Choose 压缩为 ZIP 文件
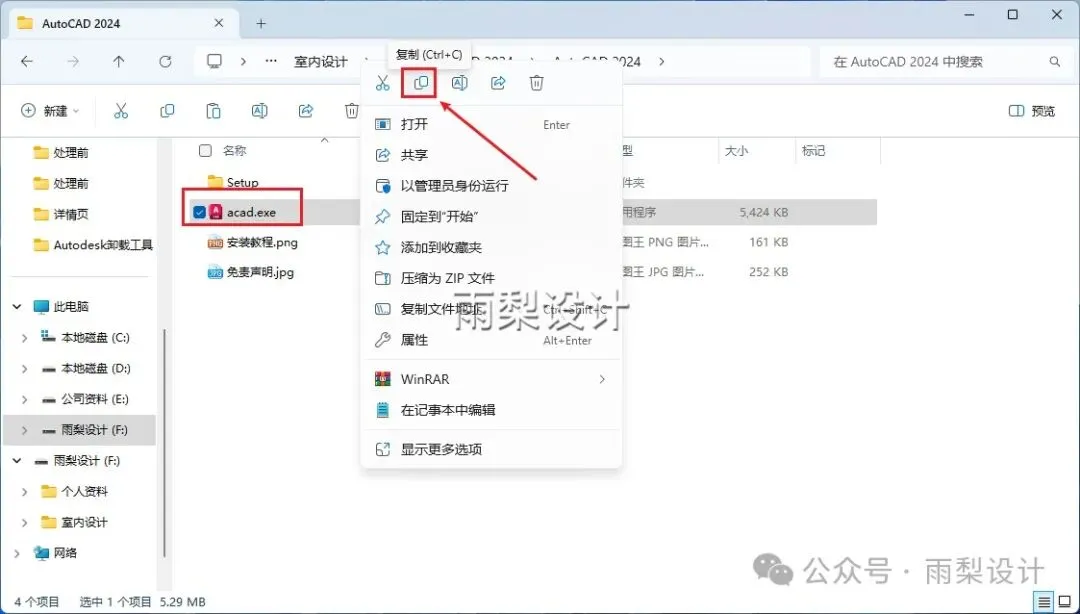 tap(492, 278)
